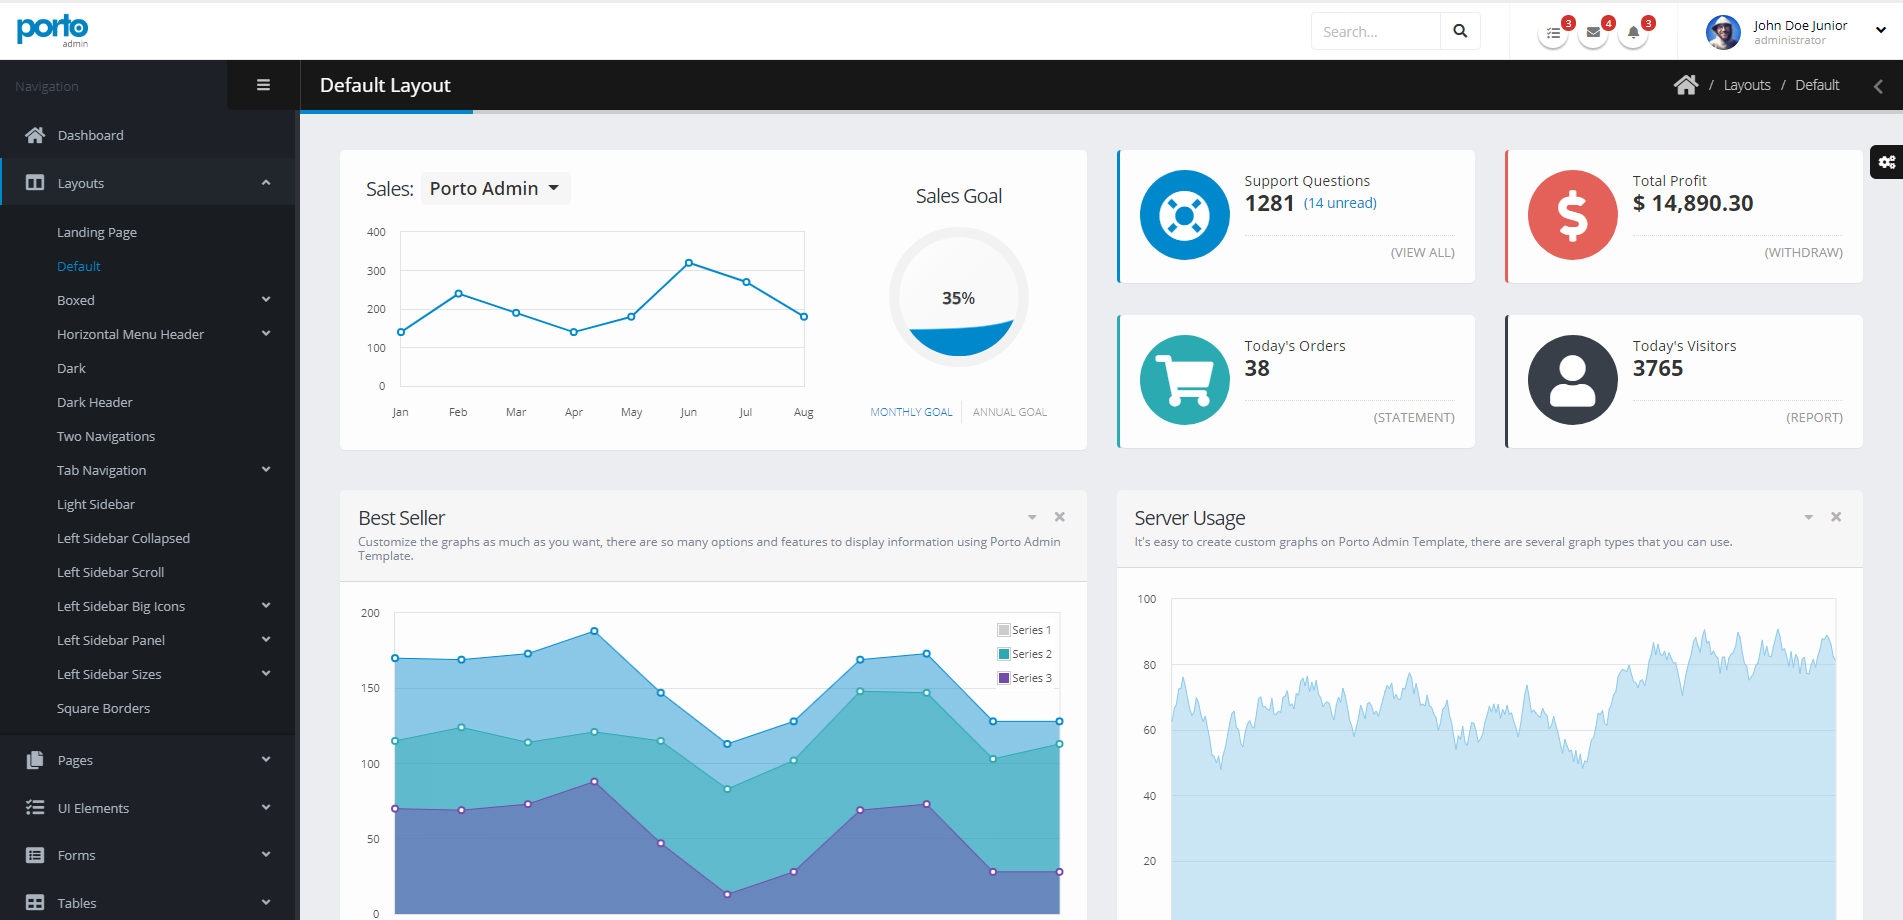Open the tasks list icon in header
The image size is (1903, 920).
coord(1552,33)
